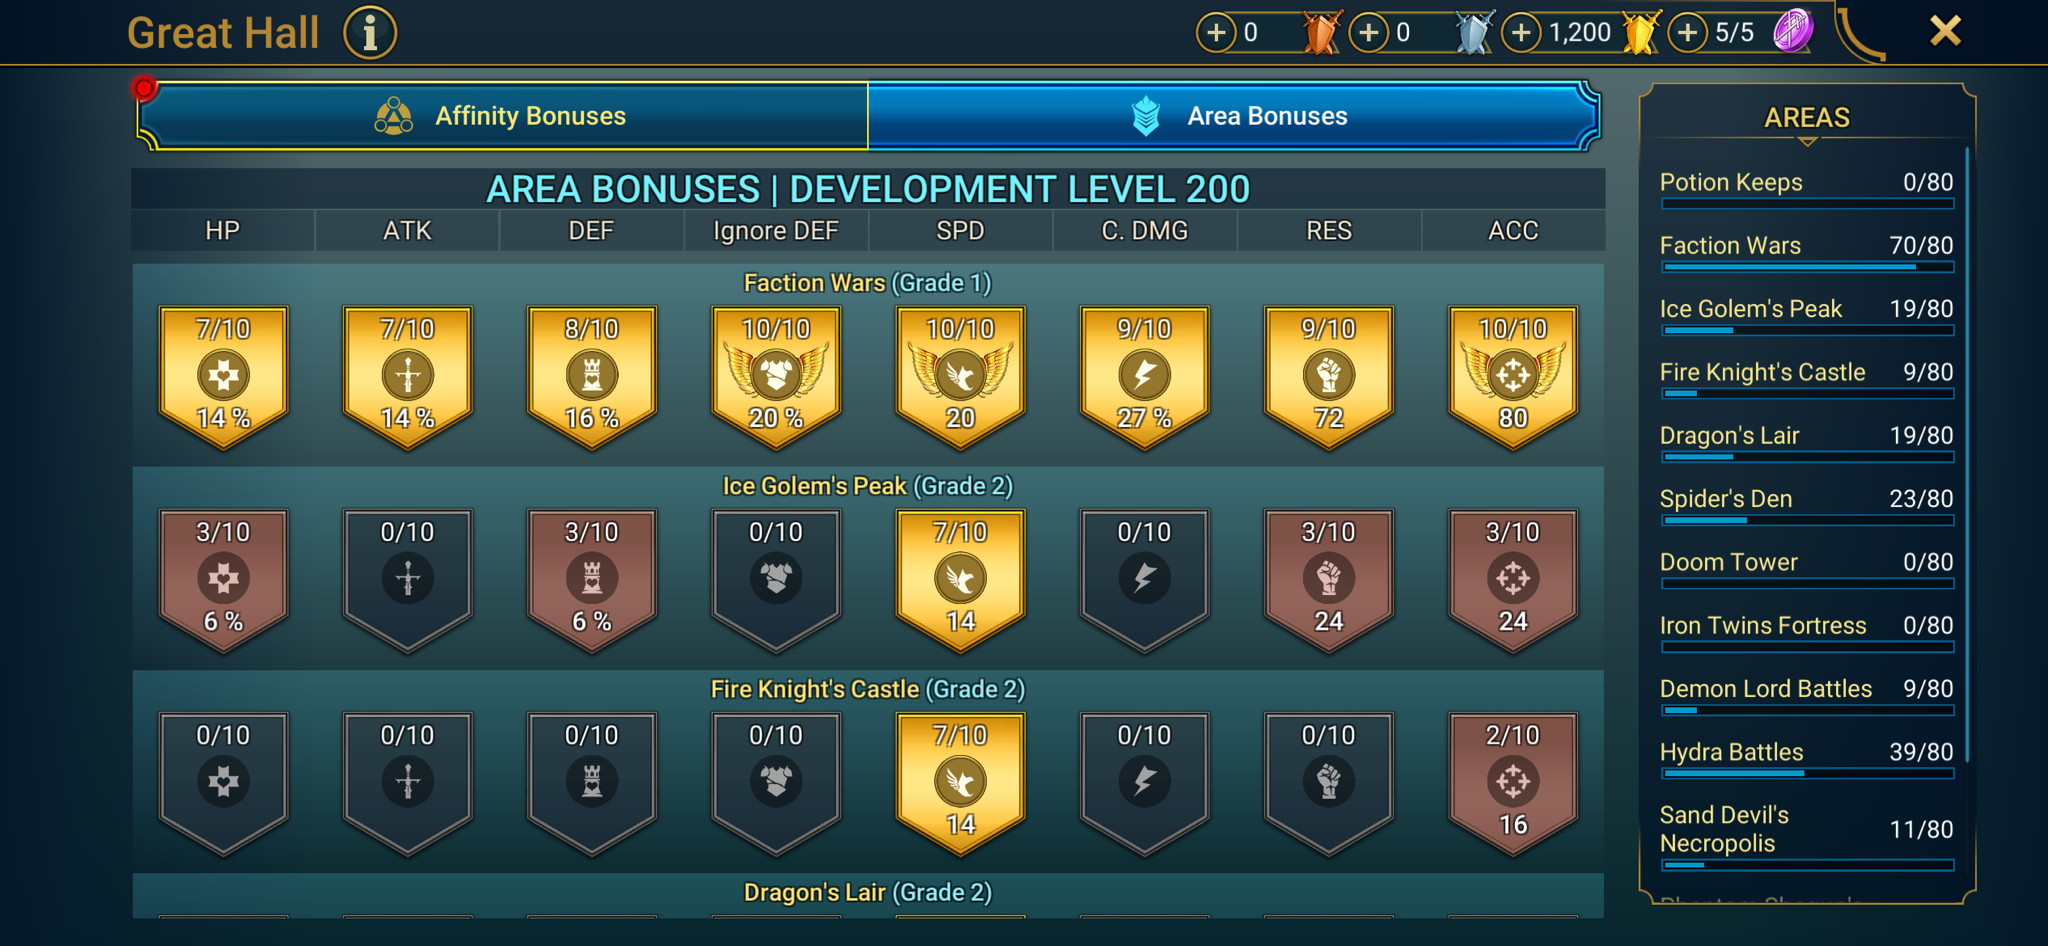This screenshot has width=2048, height=946.
Task: Select Faction Wars ACC 10/10 badge
Action: [1513, 377]
